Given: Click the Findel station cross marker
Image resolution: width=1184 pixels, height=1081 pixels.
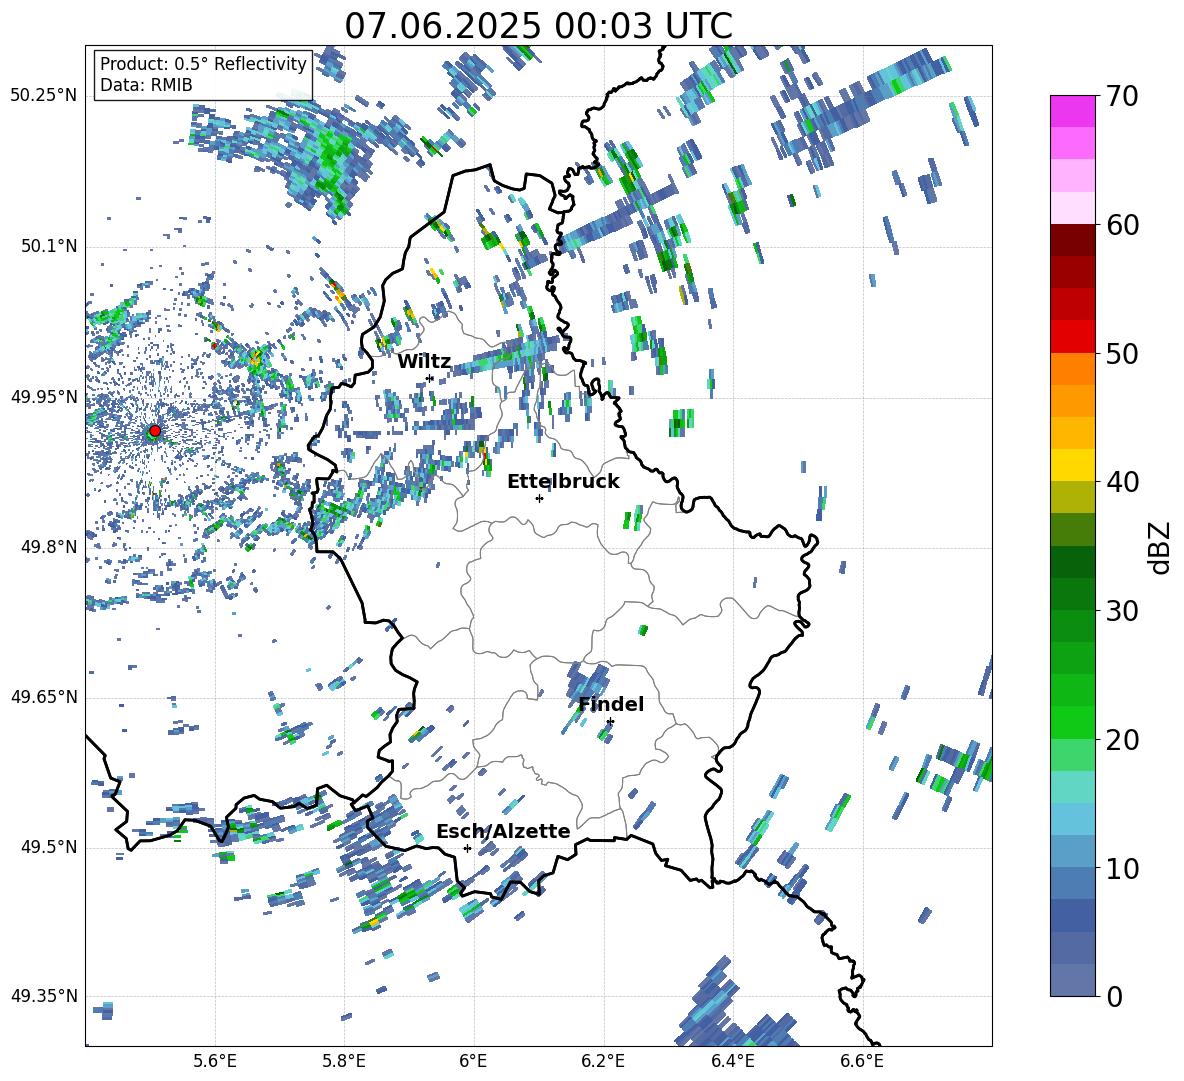Looking at the screenshot, I should 610,722.
